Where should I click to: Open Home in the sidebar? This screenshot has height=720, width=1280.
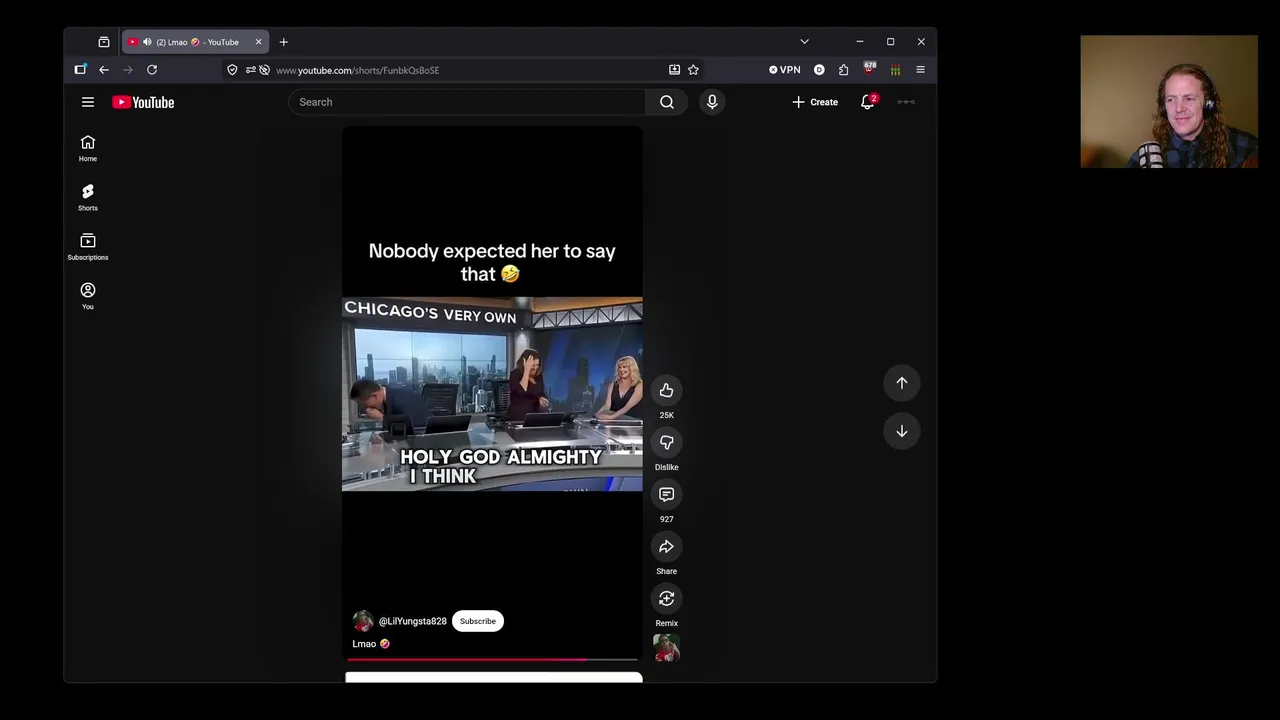point(88,148)
